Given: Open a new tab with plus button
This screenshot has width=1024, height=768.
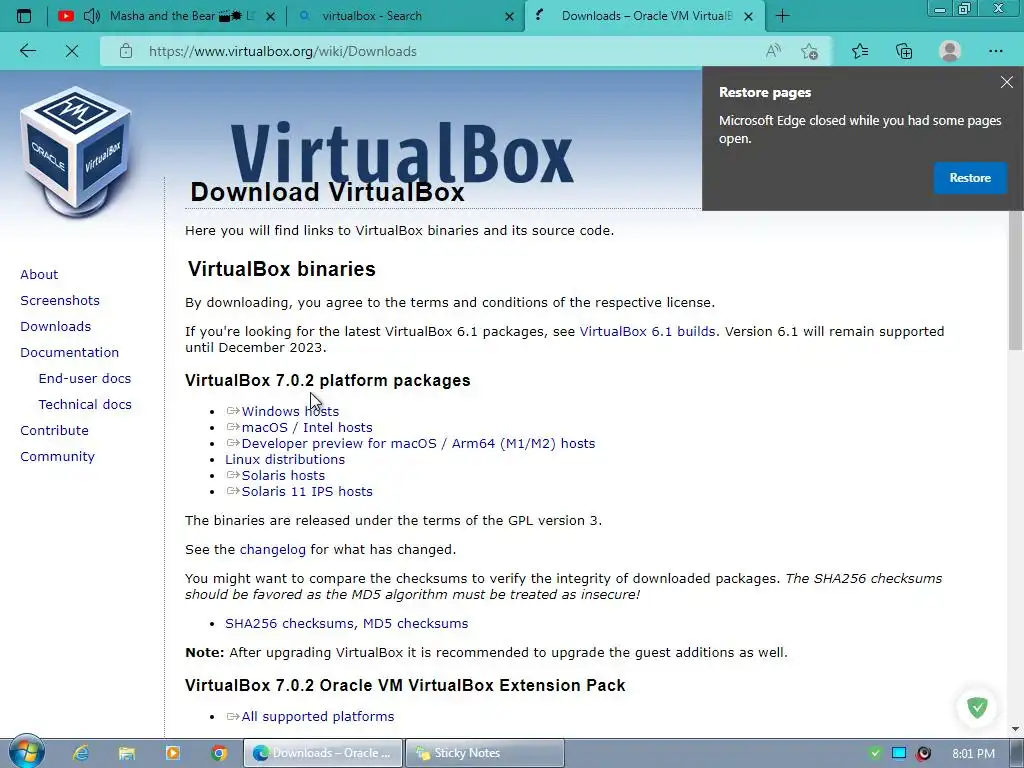Looking at the screenshot, I should 782,16.
